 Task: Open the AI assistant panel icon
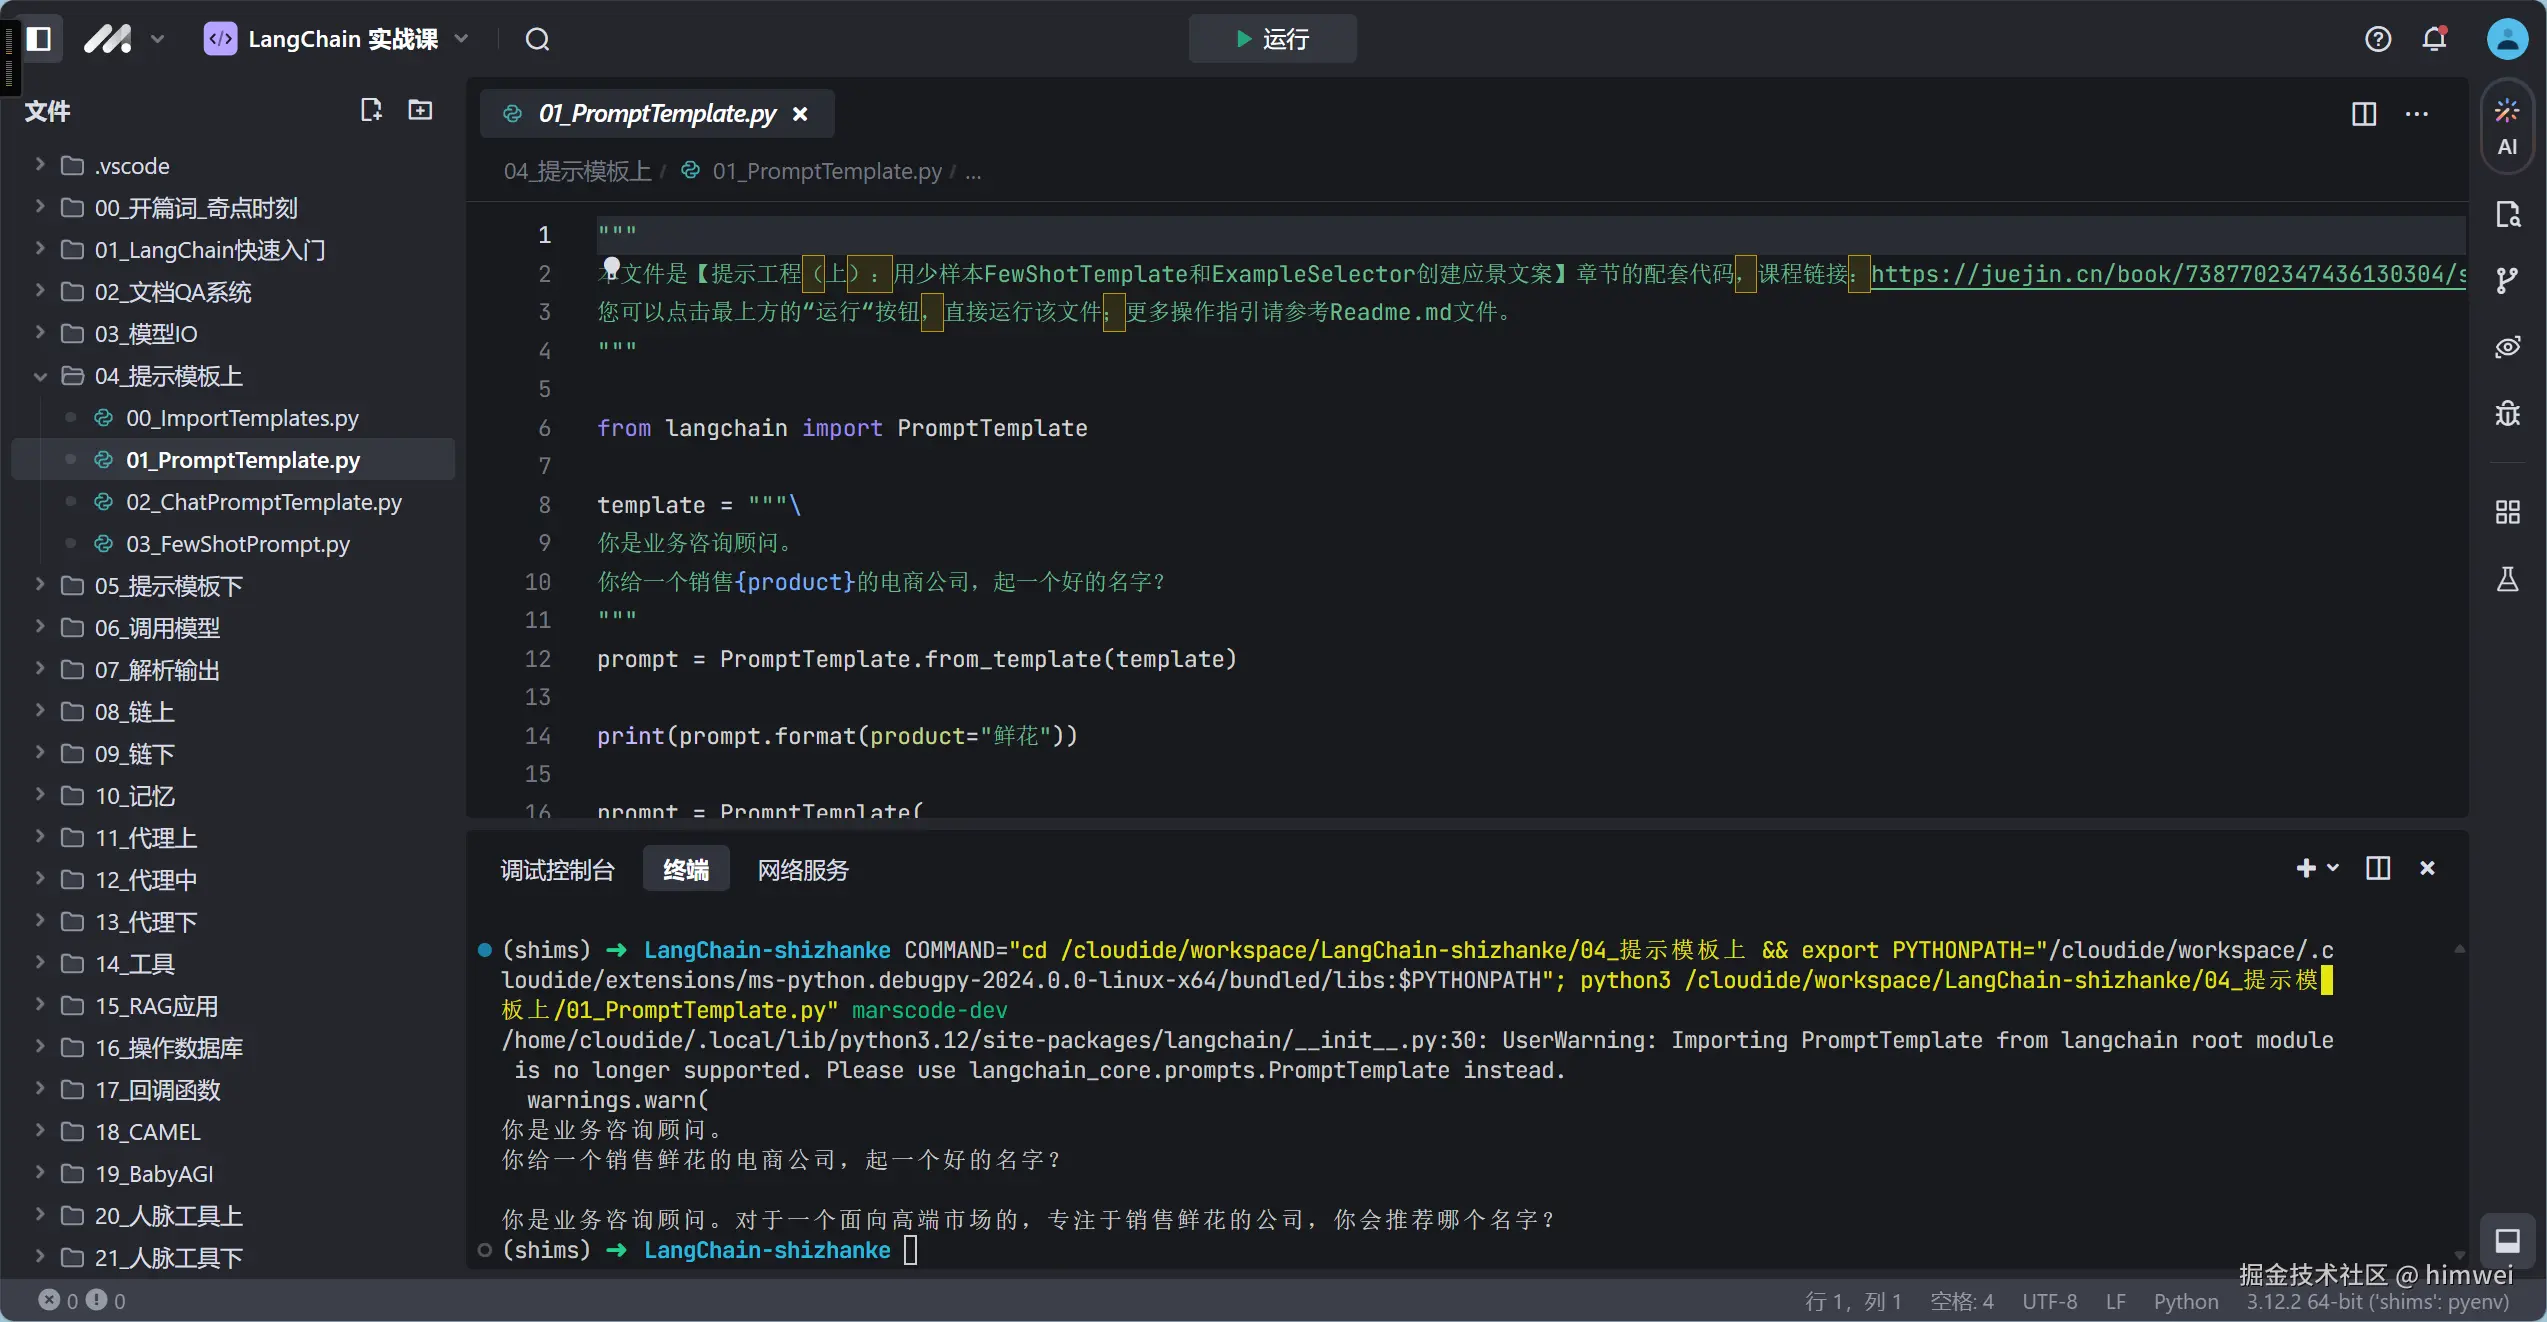2507,126
